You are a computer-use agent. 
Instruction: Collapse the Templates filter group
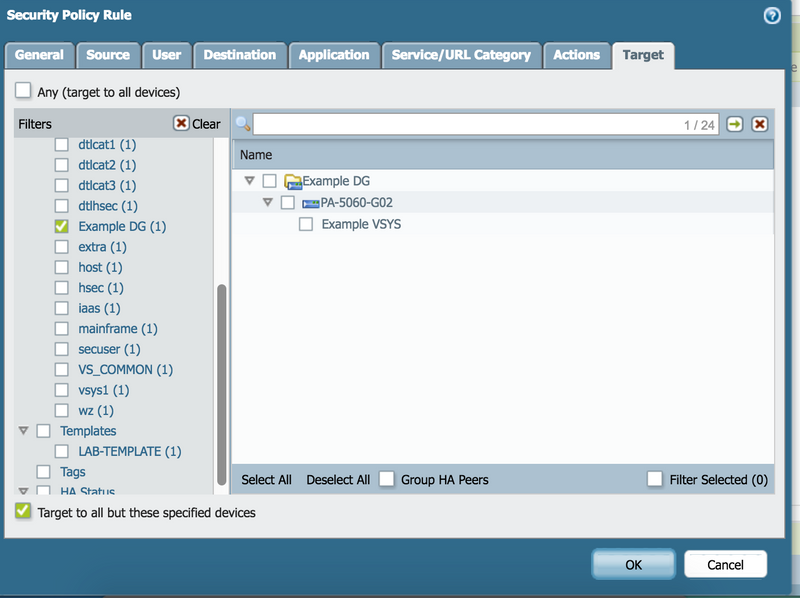(x=23, y=431)
